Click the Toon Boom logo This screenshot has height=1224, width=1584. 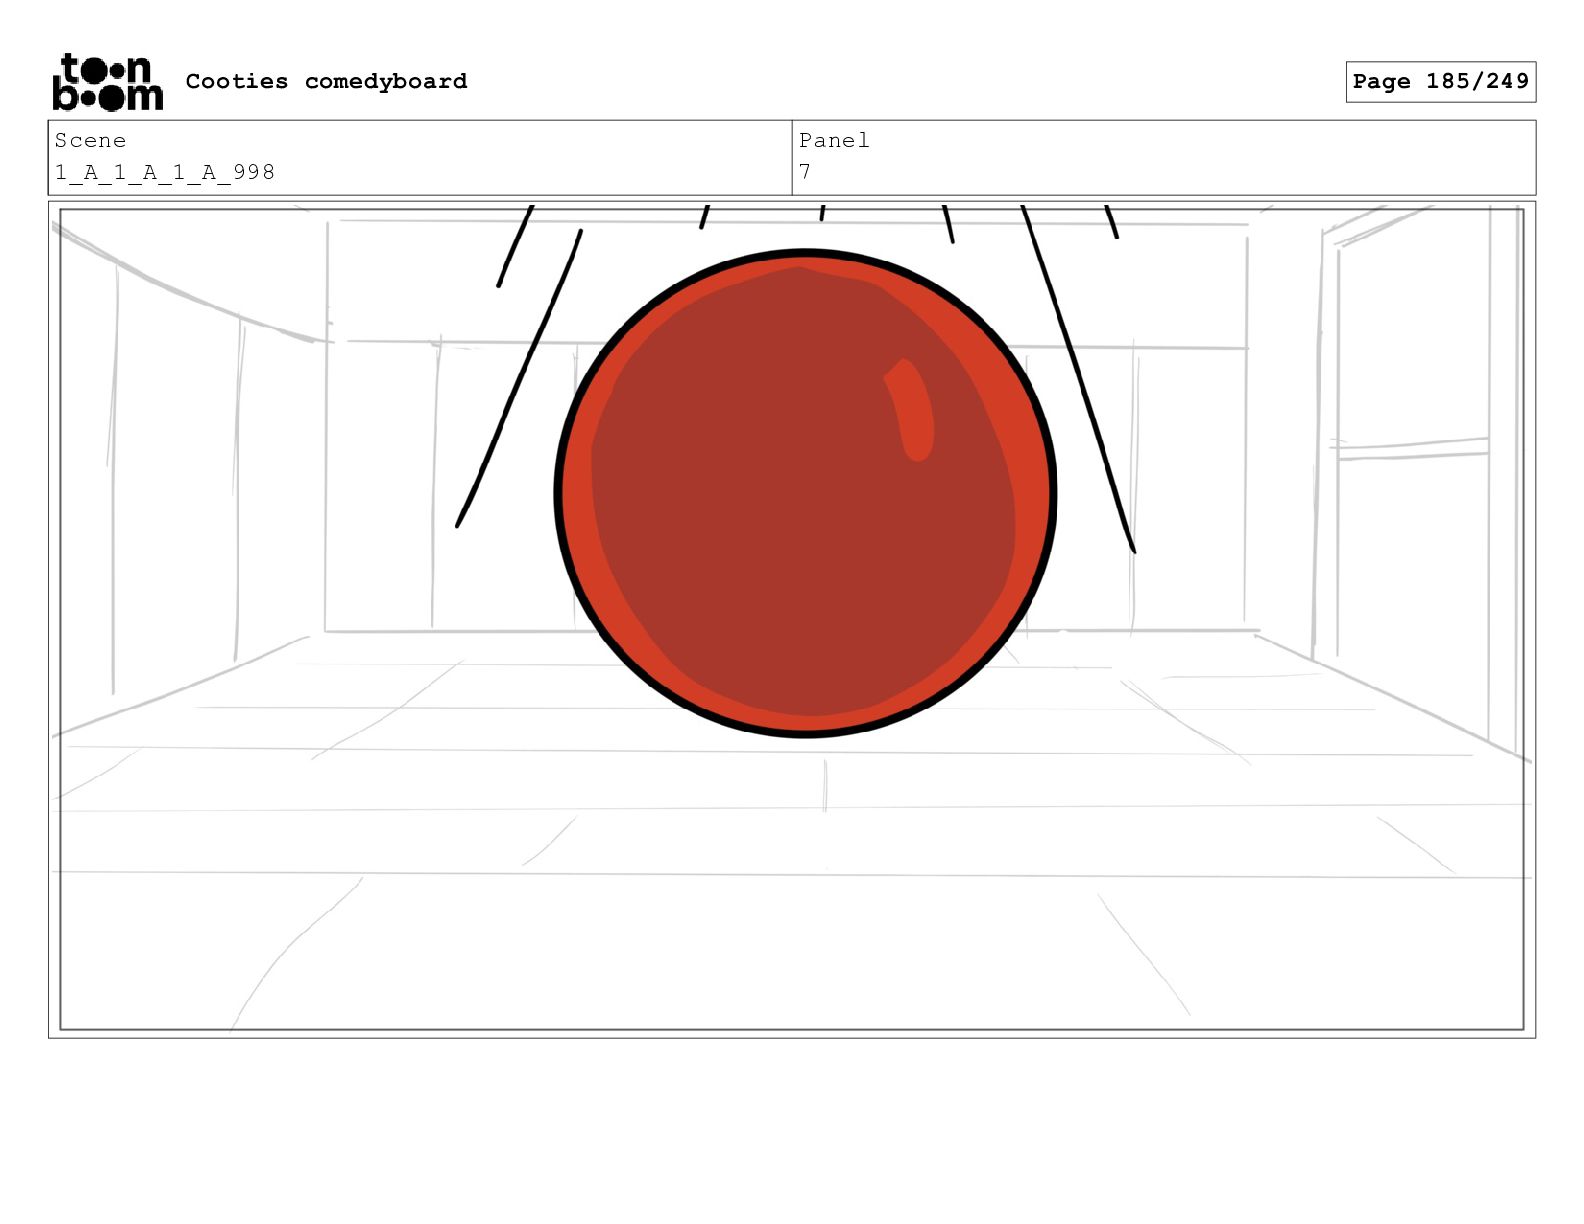[x=107, y=82]
